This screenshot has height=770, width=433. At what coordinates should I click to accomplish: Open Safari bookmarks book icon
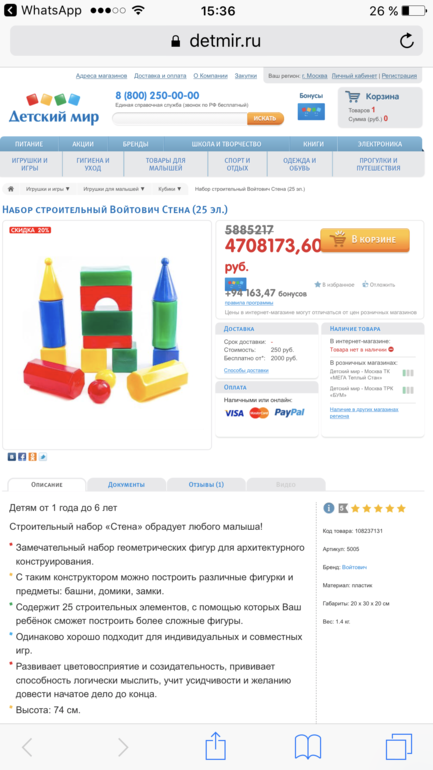pos(308,747)
